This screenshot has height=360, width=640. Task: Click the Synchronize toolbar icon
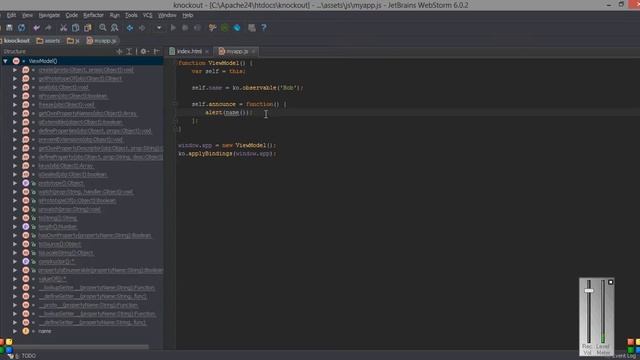point(22,28)
